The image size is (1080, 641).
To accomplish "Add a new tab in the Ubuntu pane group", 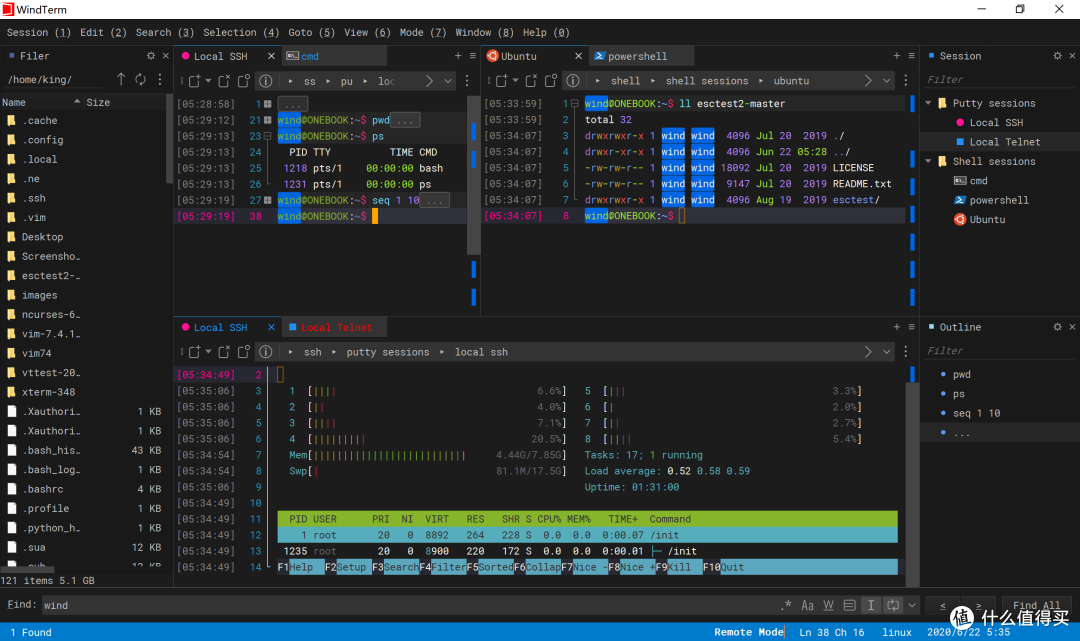I will 896,56.
